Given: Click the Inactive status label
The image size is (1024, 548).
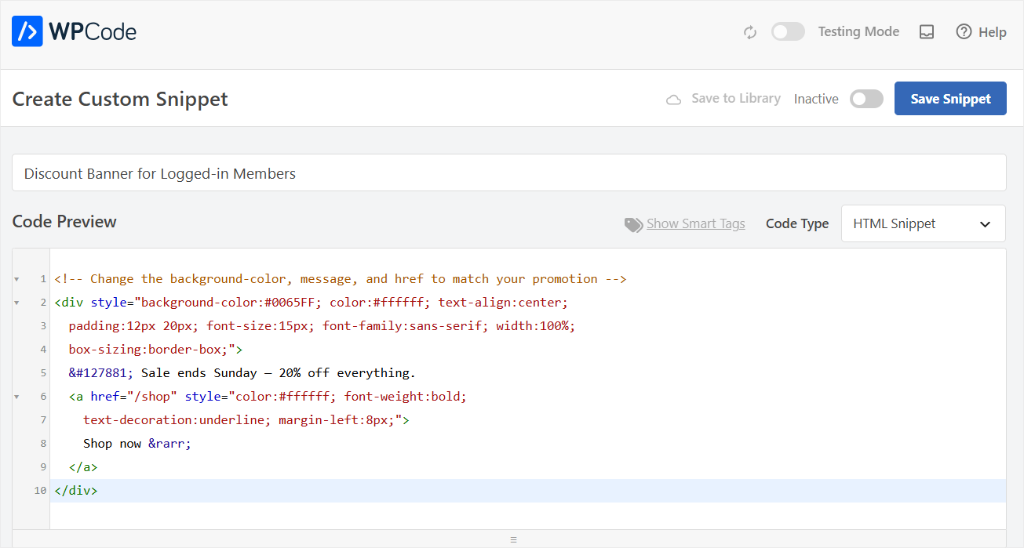Looking at the screenshot, I should 816,99.
